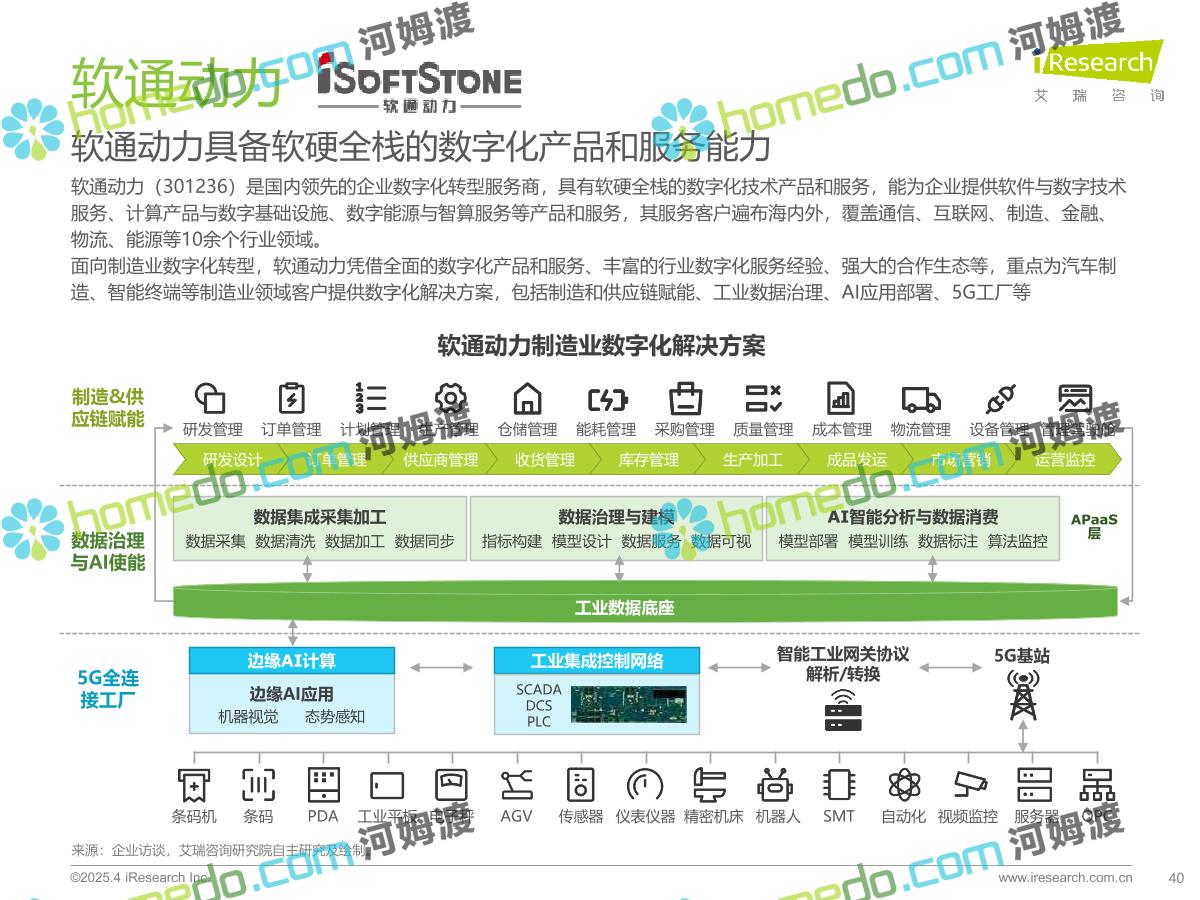Select the 模型设计 label
This screenshot has height=900, width=1200.
(582, 541)
